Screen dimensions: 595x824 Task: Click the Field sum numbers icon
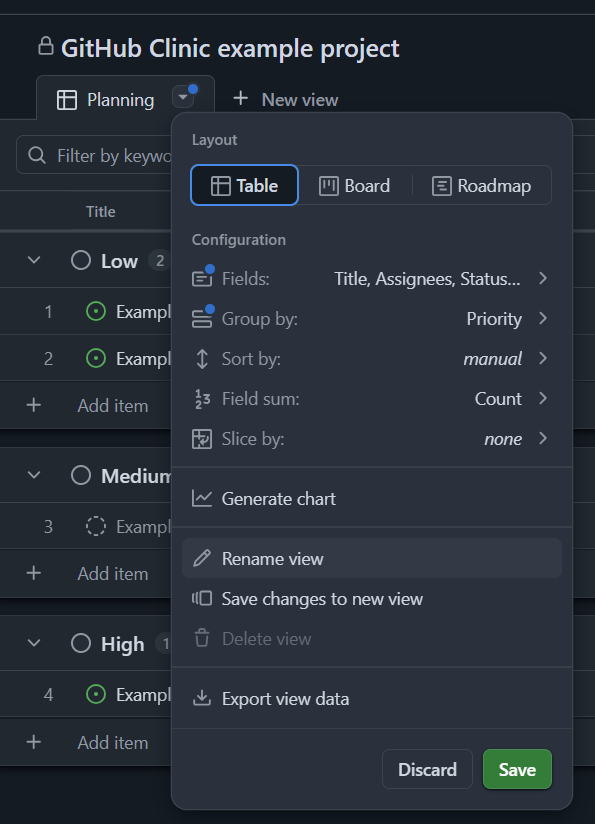[x=202, y=398]
